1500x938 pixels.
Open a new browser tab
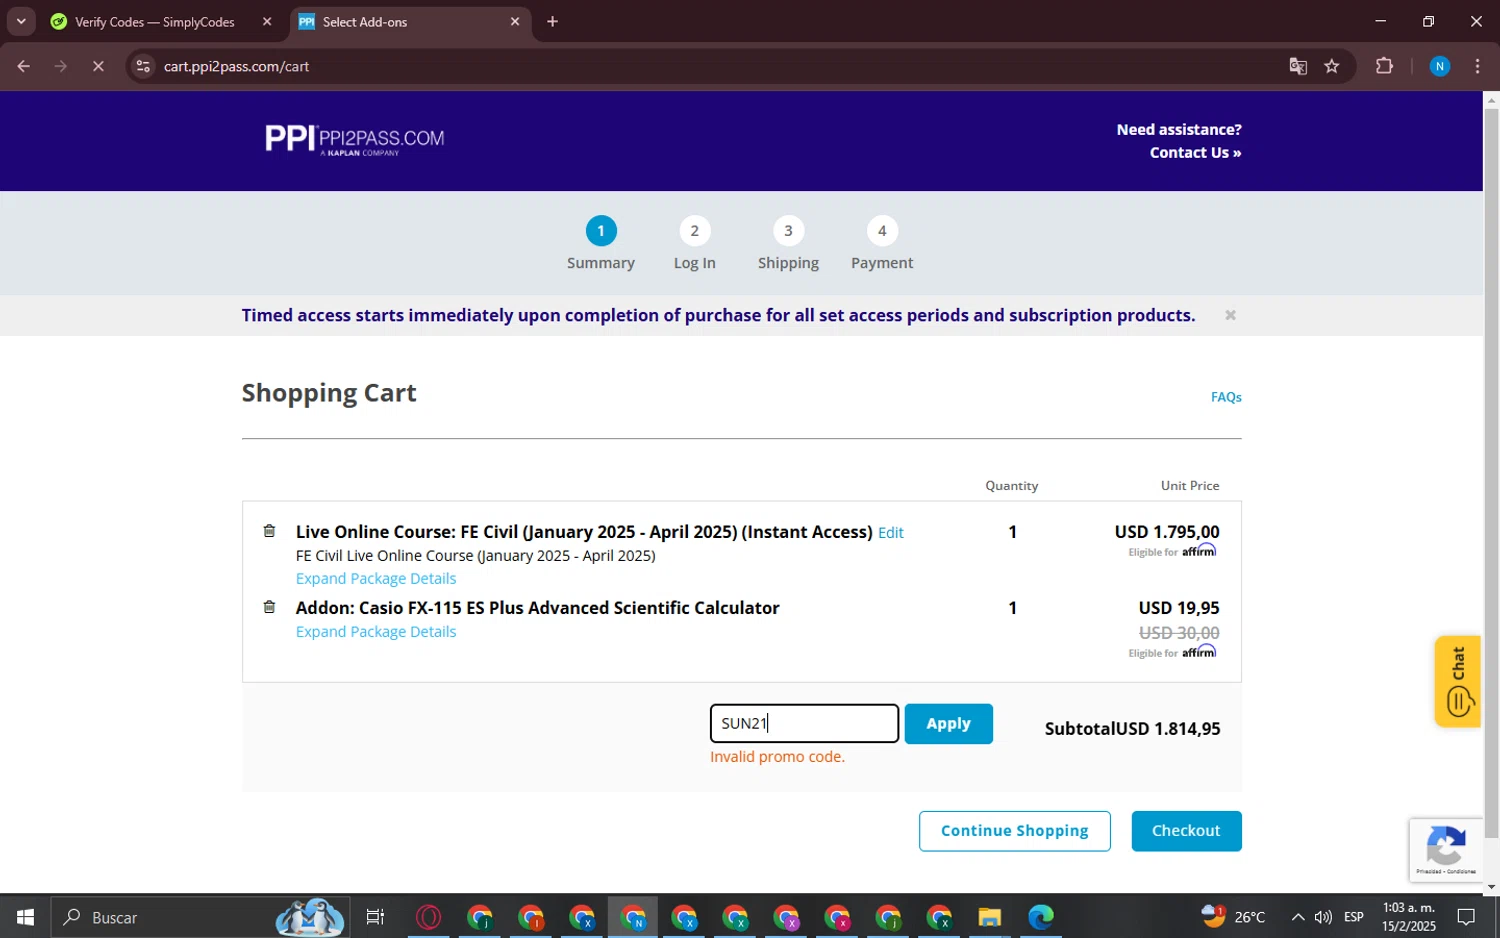[x=552, y=21]
